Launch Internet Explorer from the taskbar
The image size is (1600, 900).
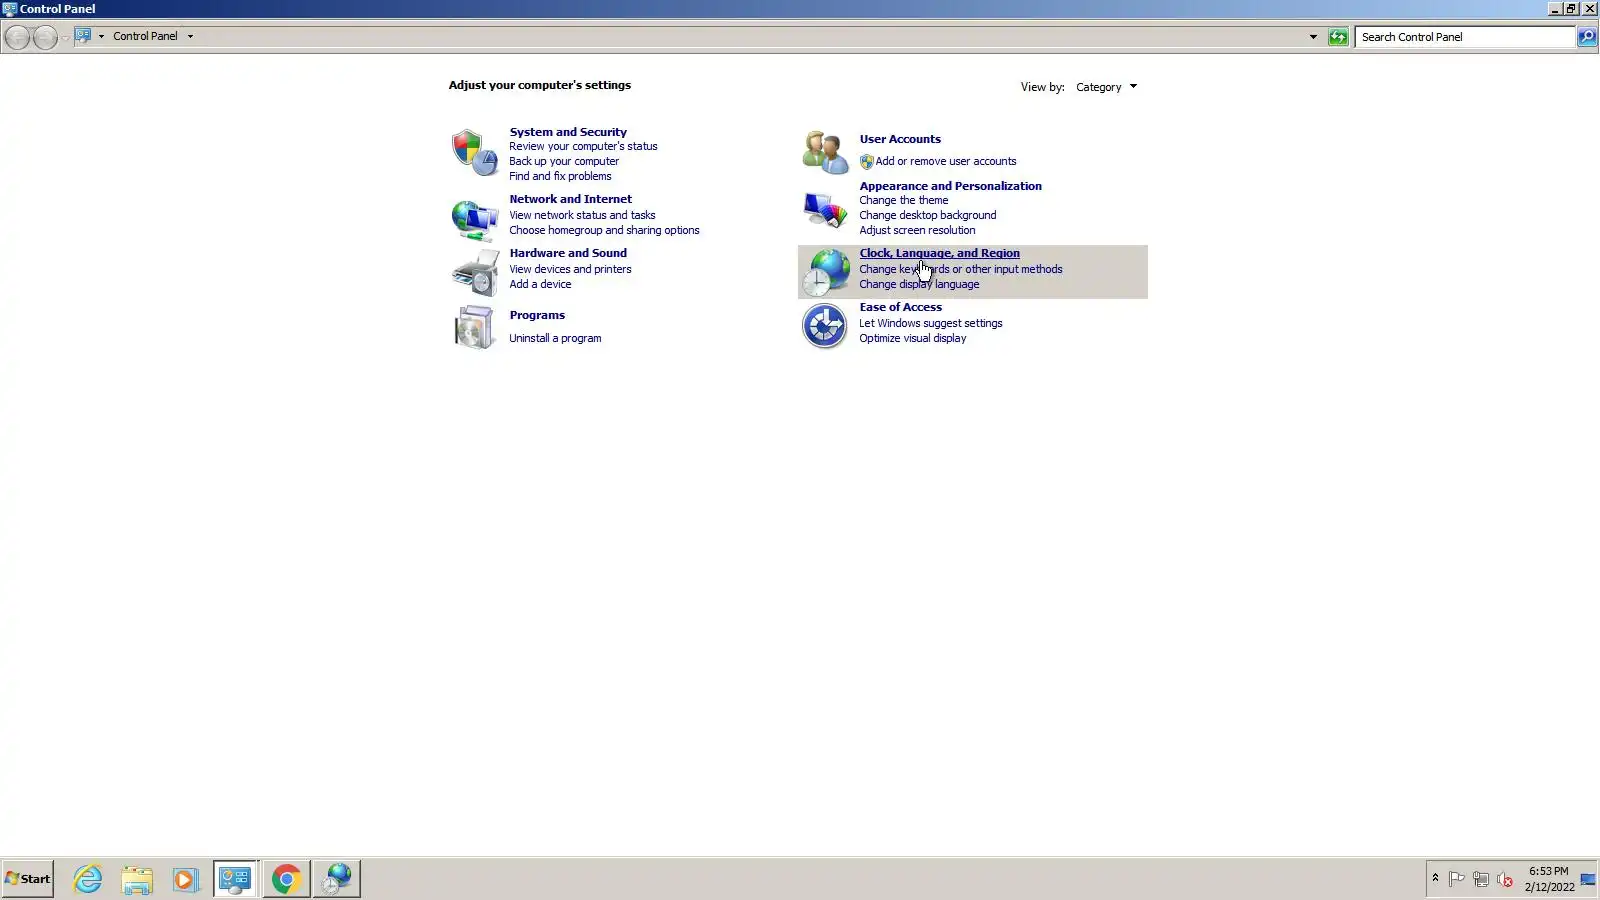click(88, 879)
